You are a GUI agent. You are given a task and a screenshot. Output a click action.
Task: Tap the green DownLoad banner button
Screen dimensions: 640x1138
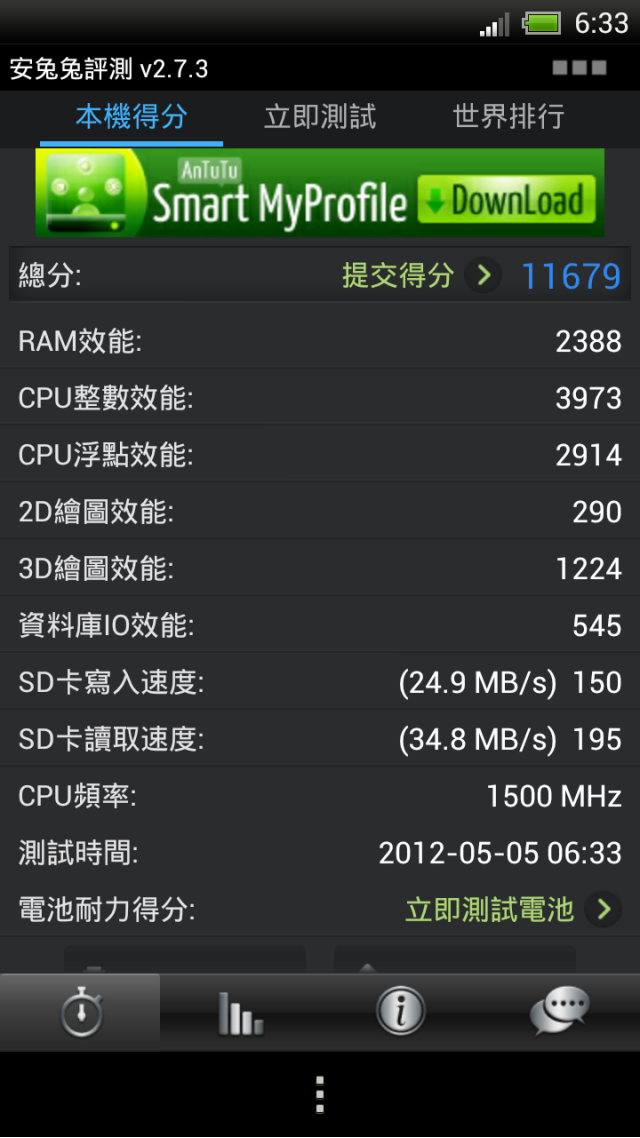tap(506, 198)
